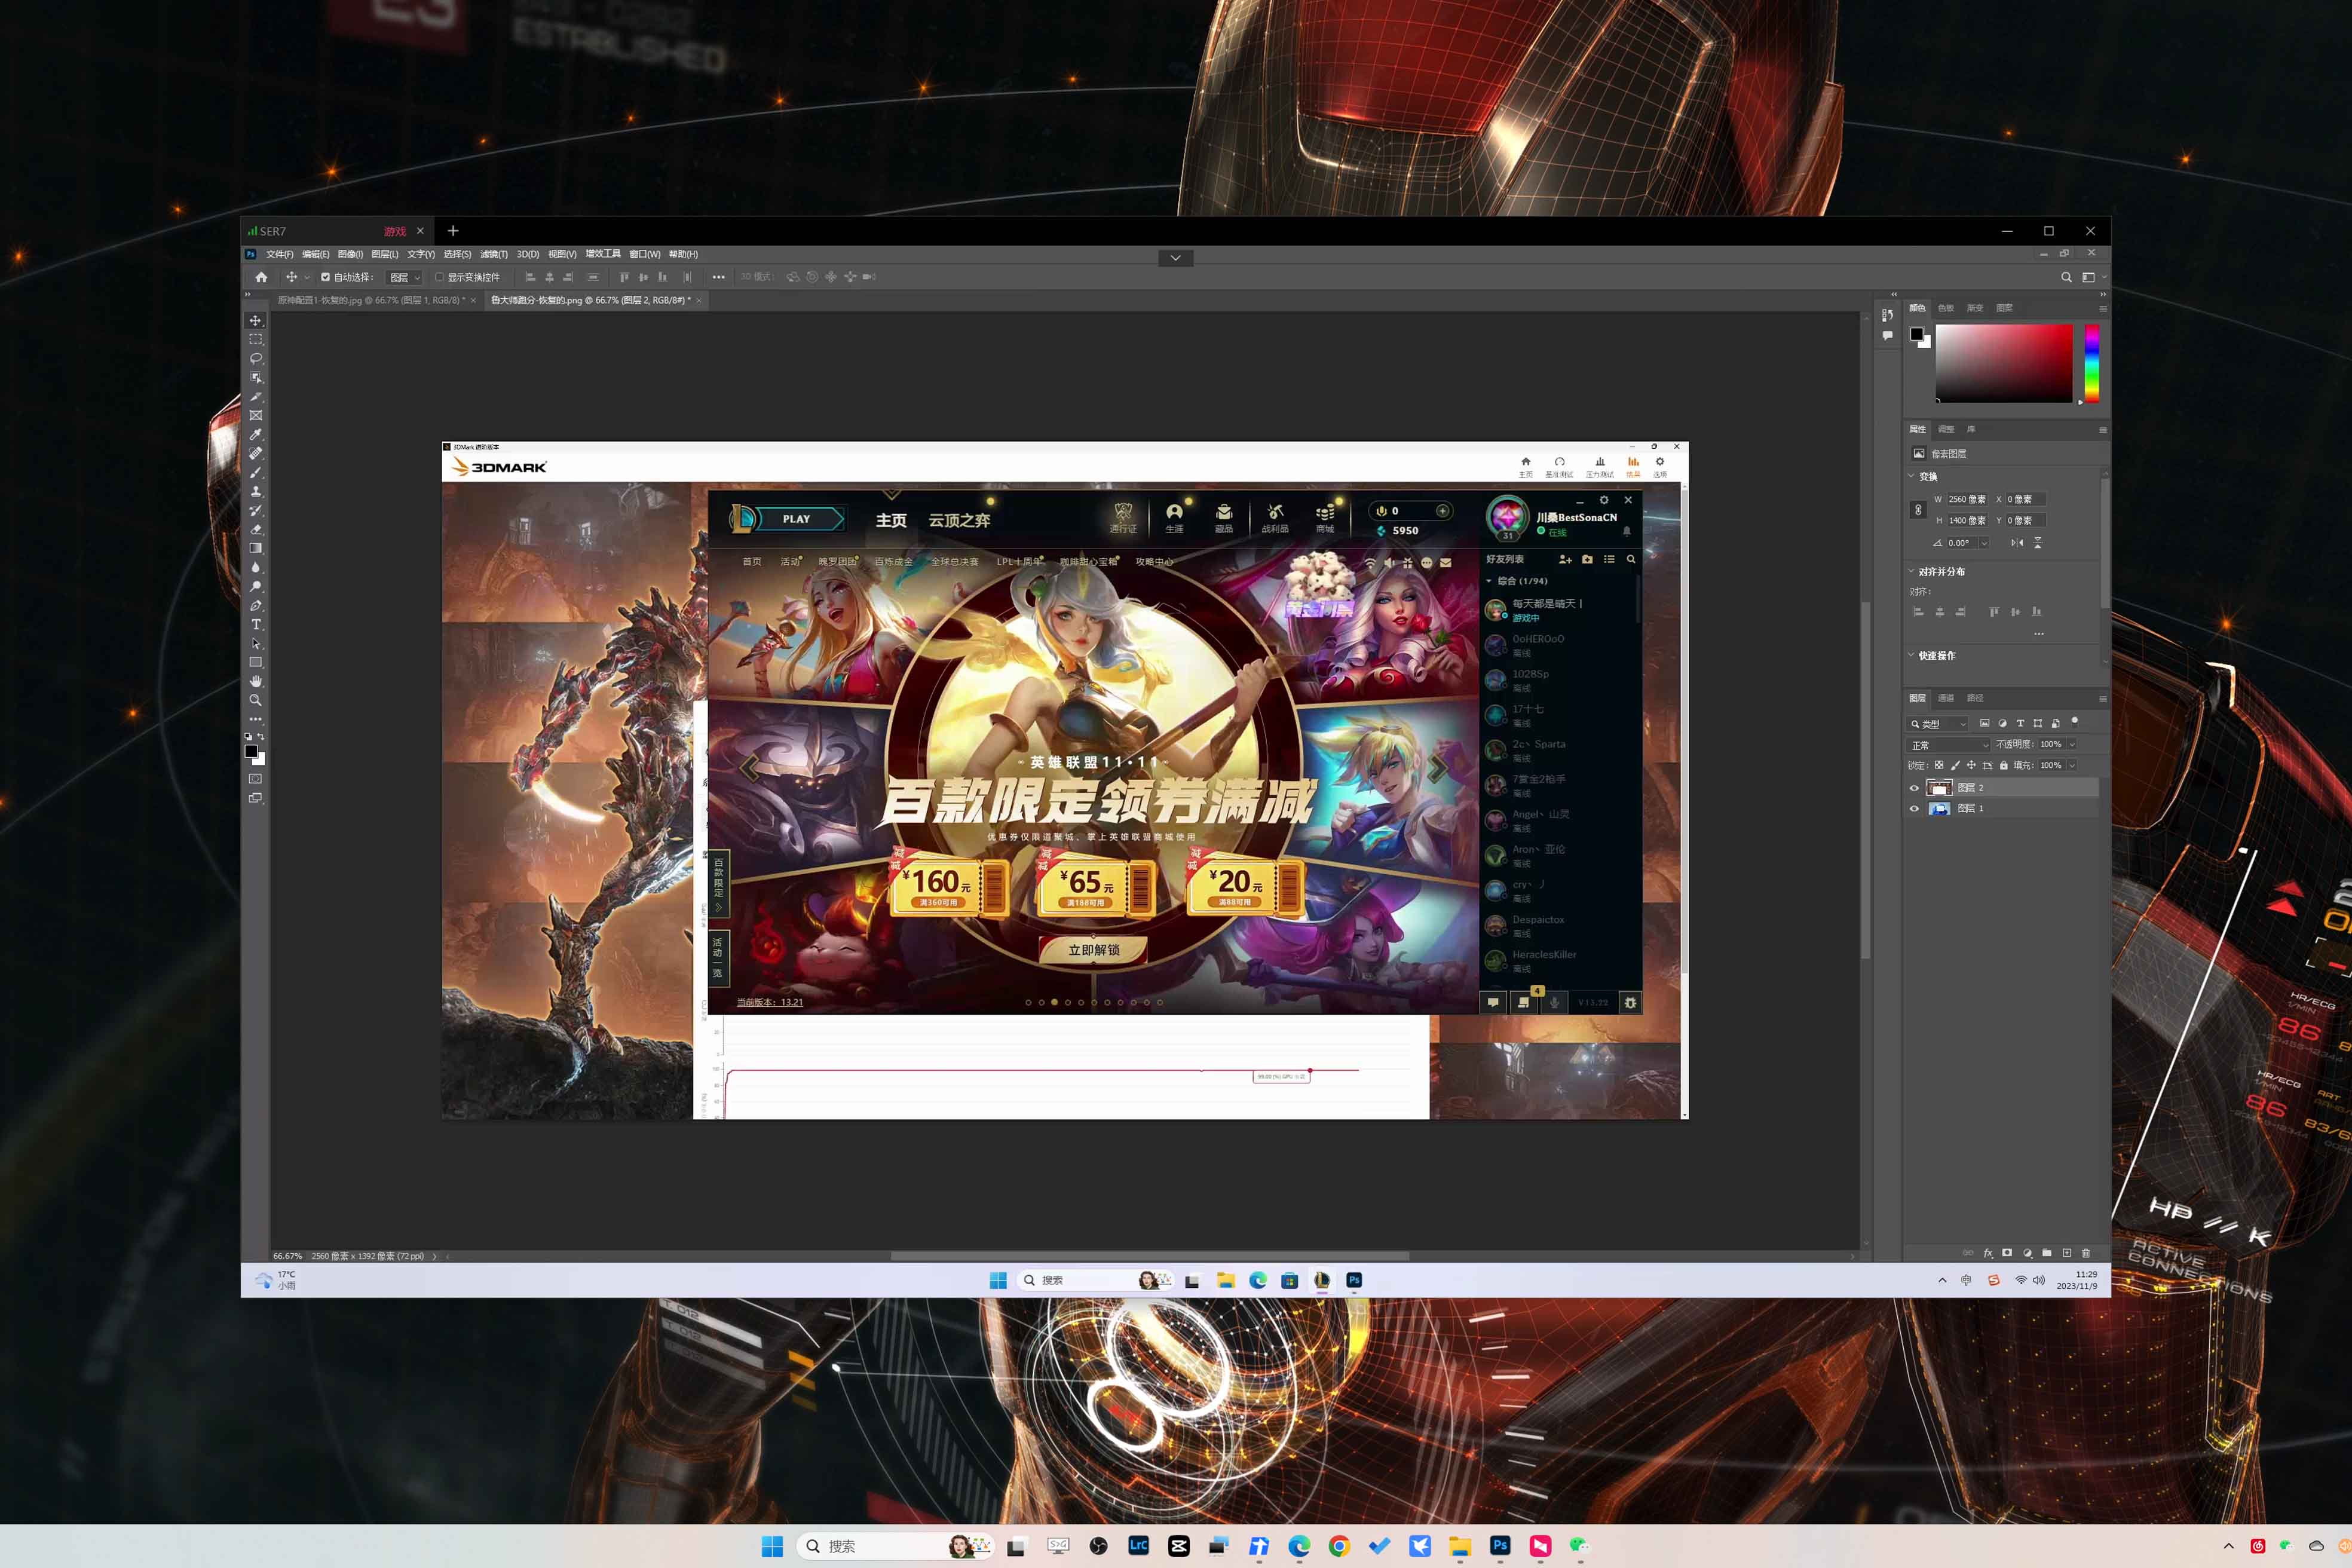This screenshot has height=1568, width=2352.
Task: Click the delete layer trash icon
Action: click(2086, 1253)
